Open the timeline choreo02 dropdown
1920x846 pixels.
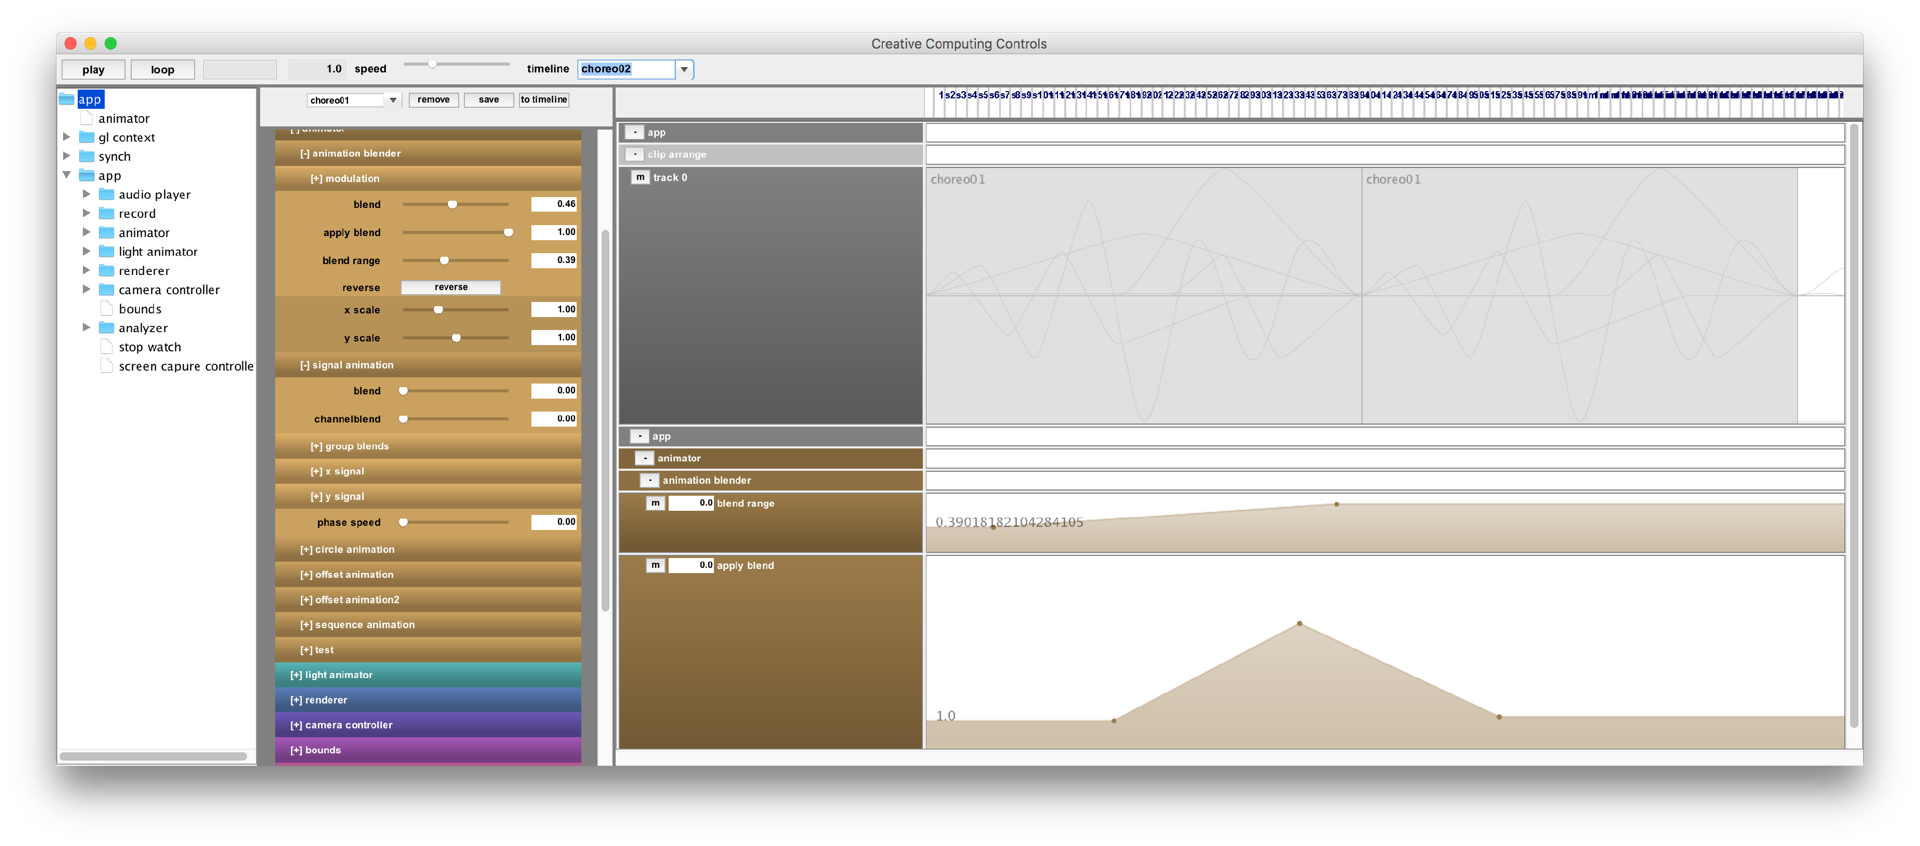pyautogui.click(x=684, y=70)
